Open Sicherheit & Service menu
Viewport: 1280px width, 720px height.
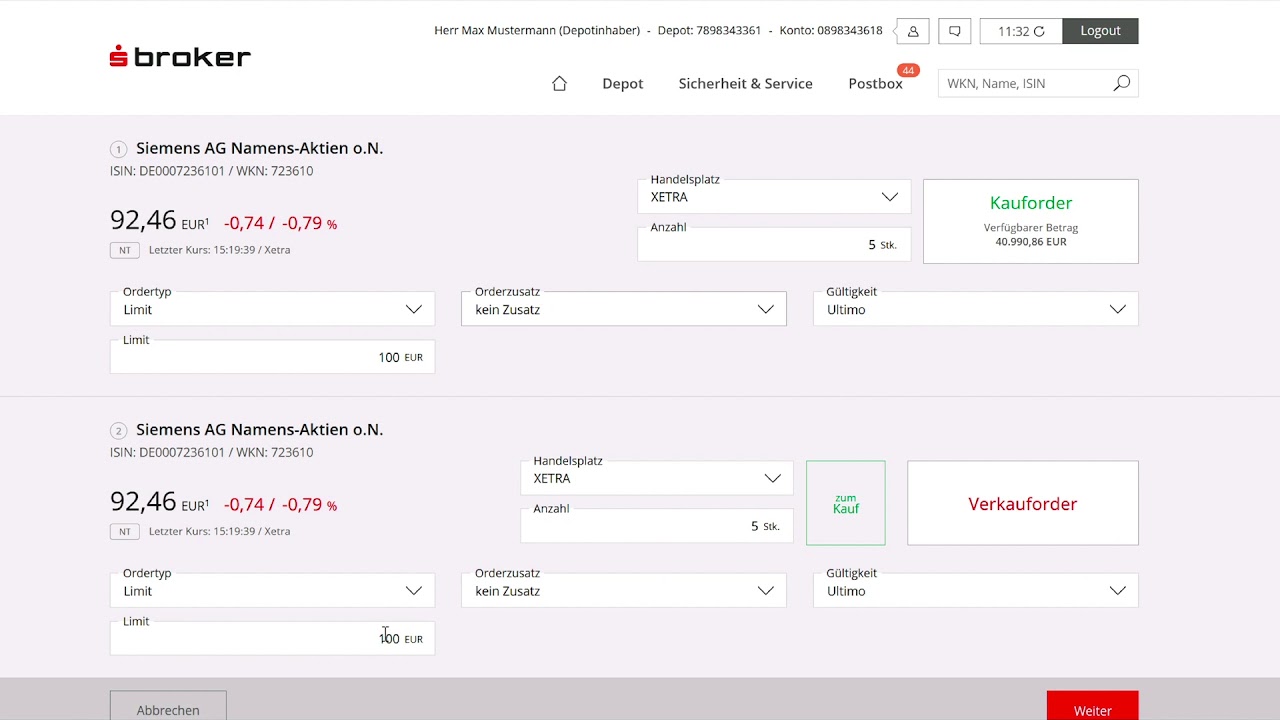pyautogui.click(x=745, y=84)
